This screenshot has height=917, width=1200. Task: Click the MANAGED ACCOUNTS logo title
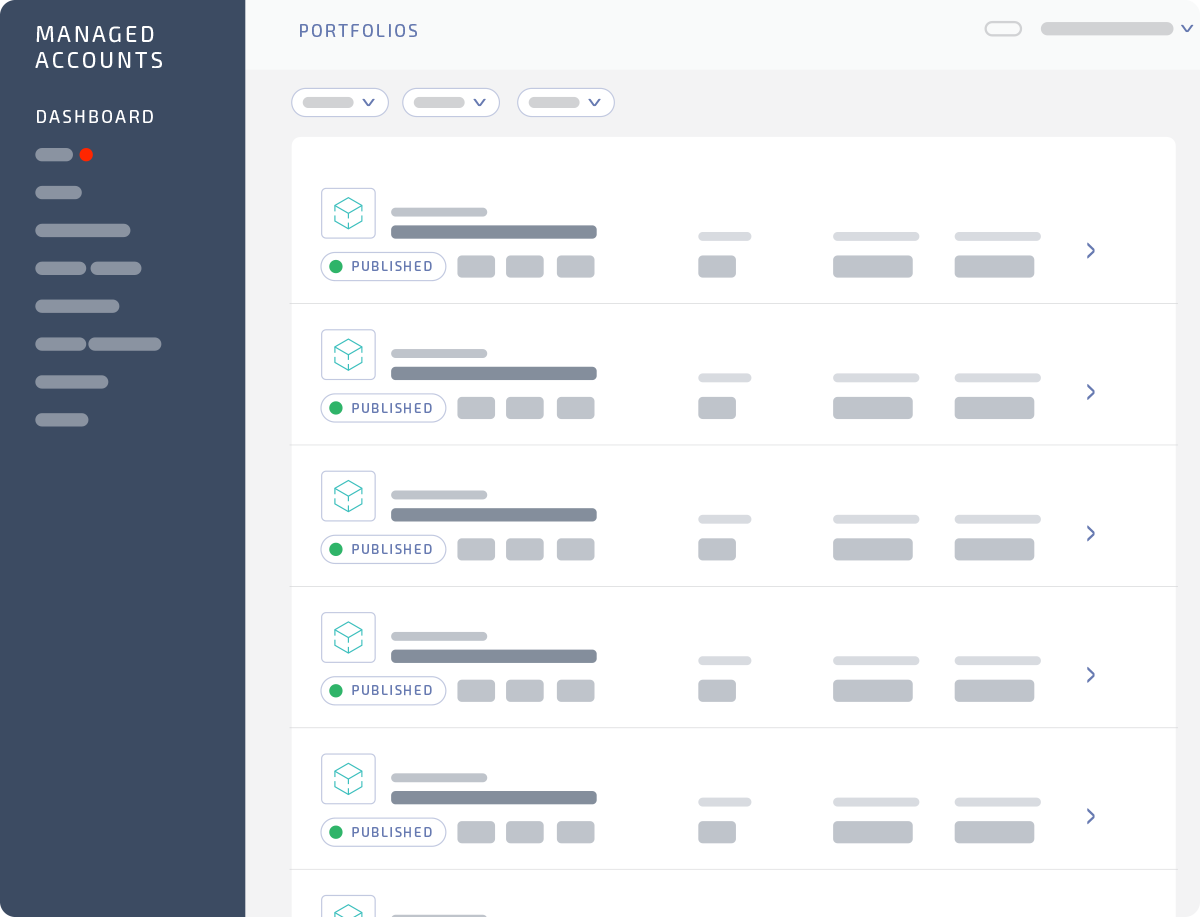point(100,48)
